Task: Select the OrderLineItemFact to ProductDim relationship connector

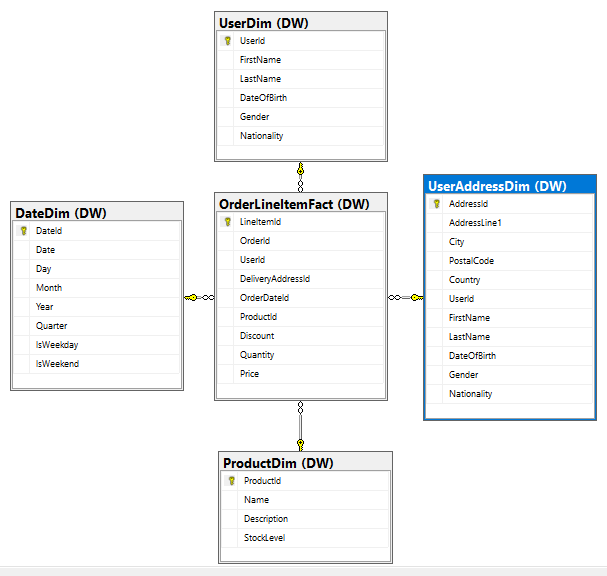Action: 300,426
